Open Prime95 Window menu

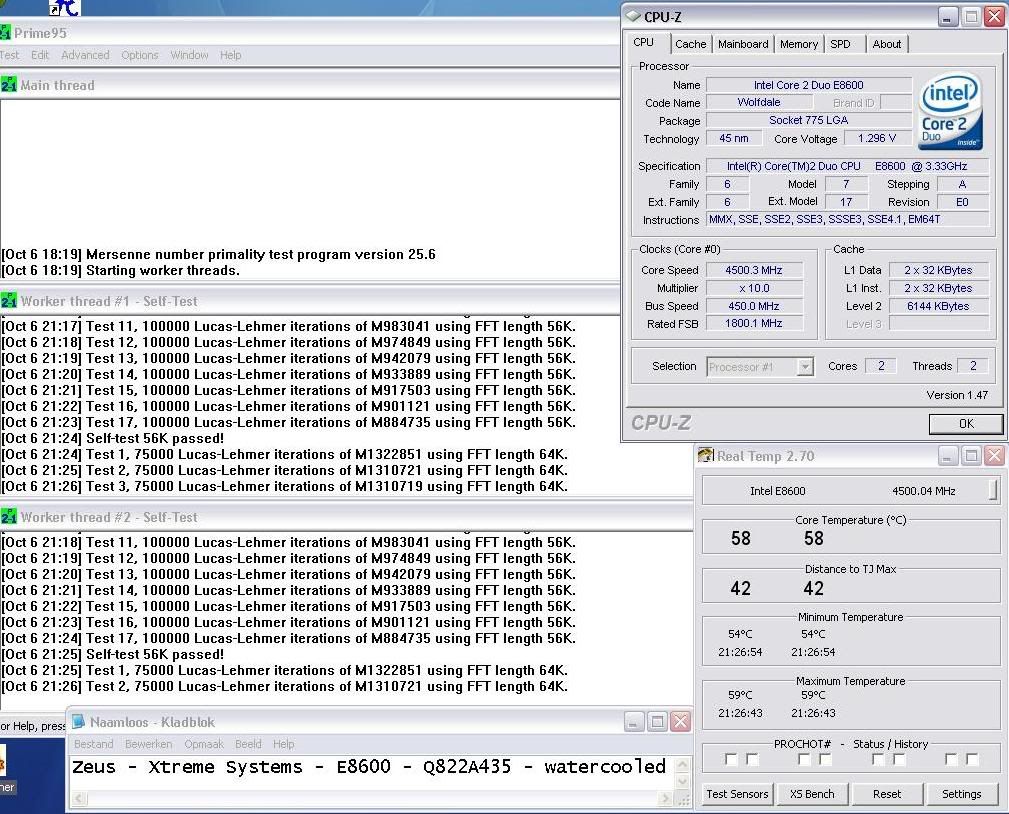click(189, 55)
